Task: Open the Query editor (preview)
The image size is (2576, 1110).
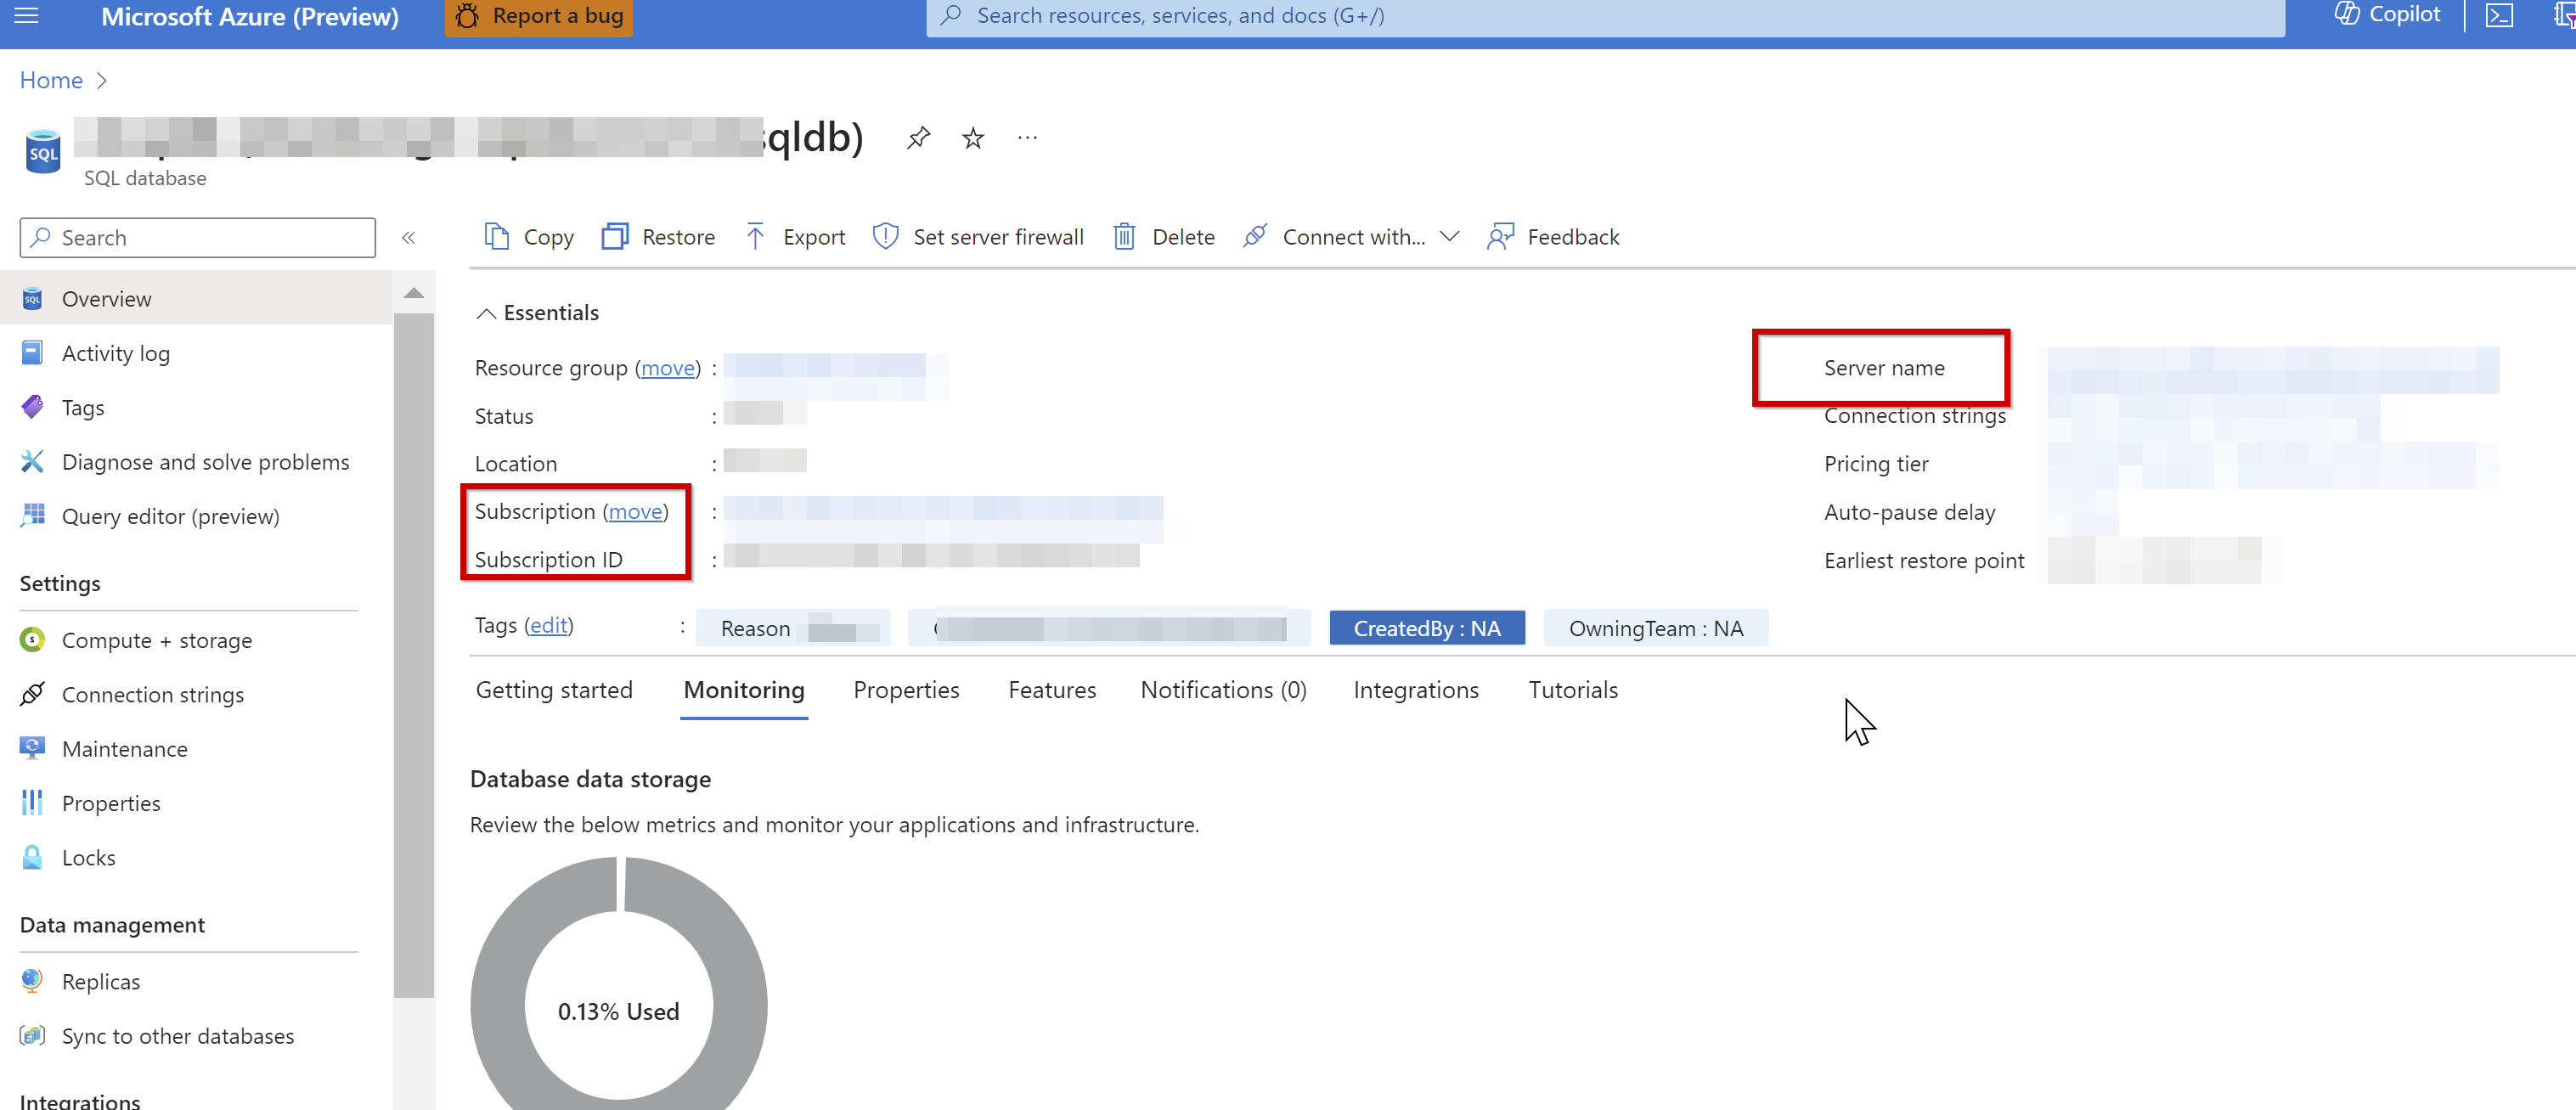Action: point(170,516)
